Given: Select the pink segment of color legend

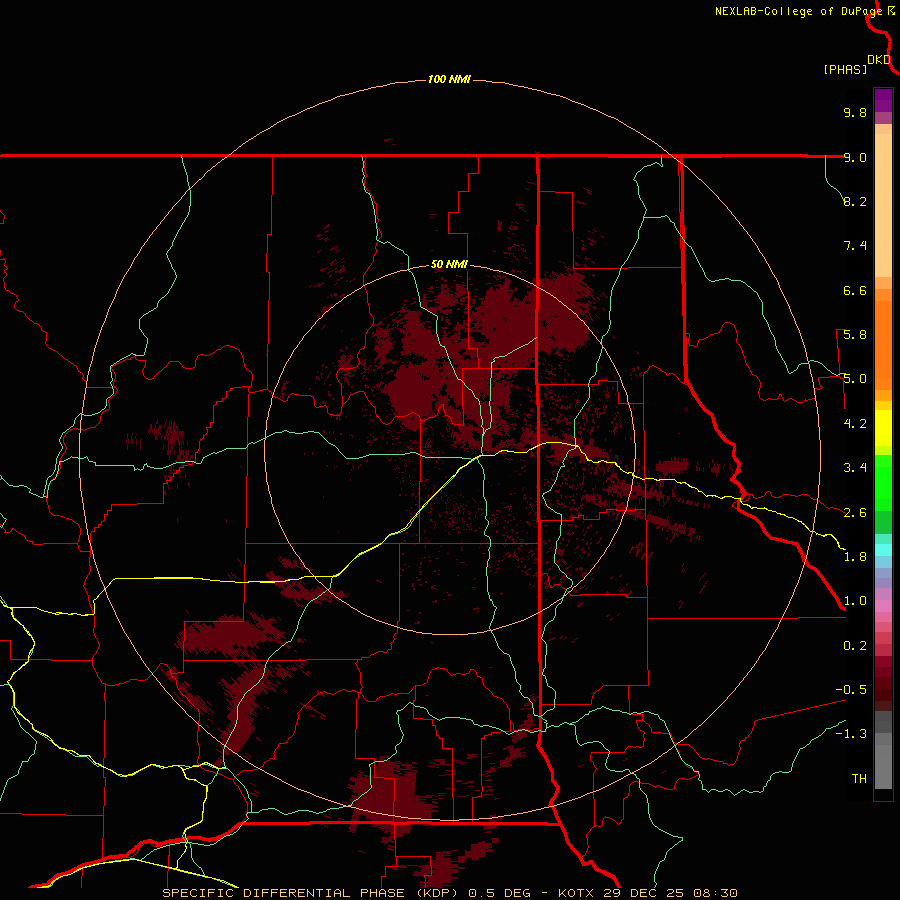Looking at the screenshot, I should click(883, 606).
